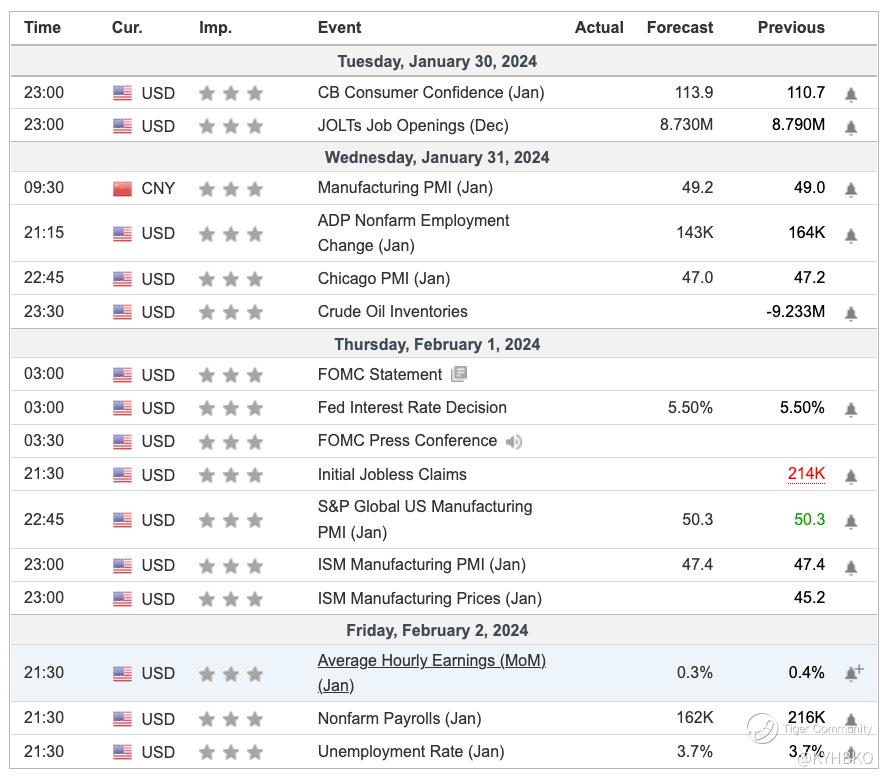The width and height of the screenshot is (890, 778).
Task: Click the Imp. column header
Action: [x=215, y=27]
